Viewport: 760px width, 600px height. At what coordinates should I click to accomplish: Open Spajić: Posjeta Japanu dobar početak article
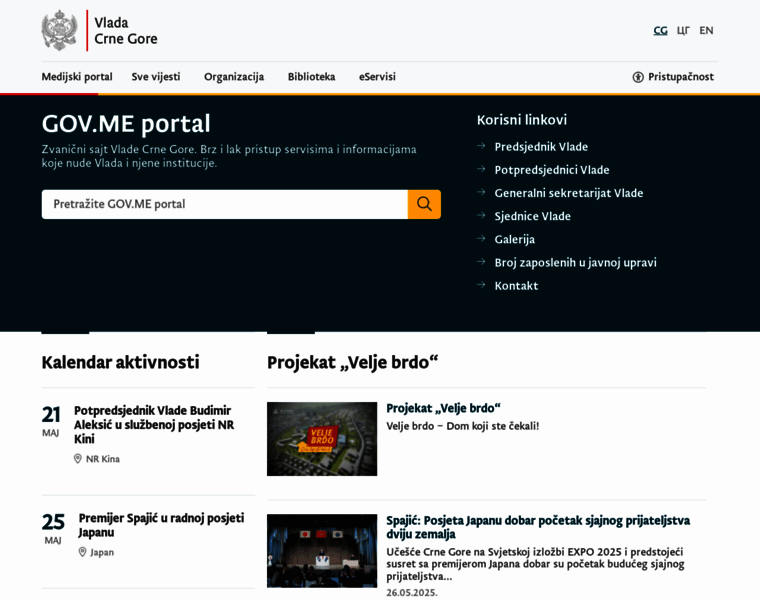point(538,527)
